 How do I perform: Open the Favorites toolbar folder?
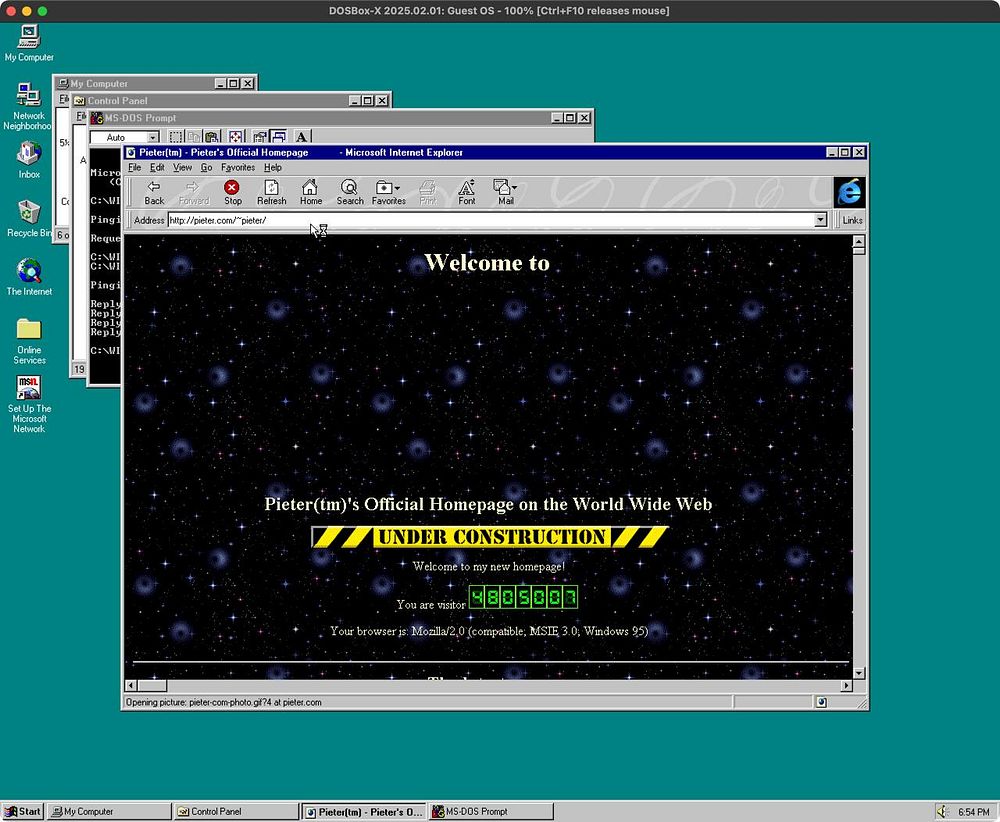click(x=388, y=192)
